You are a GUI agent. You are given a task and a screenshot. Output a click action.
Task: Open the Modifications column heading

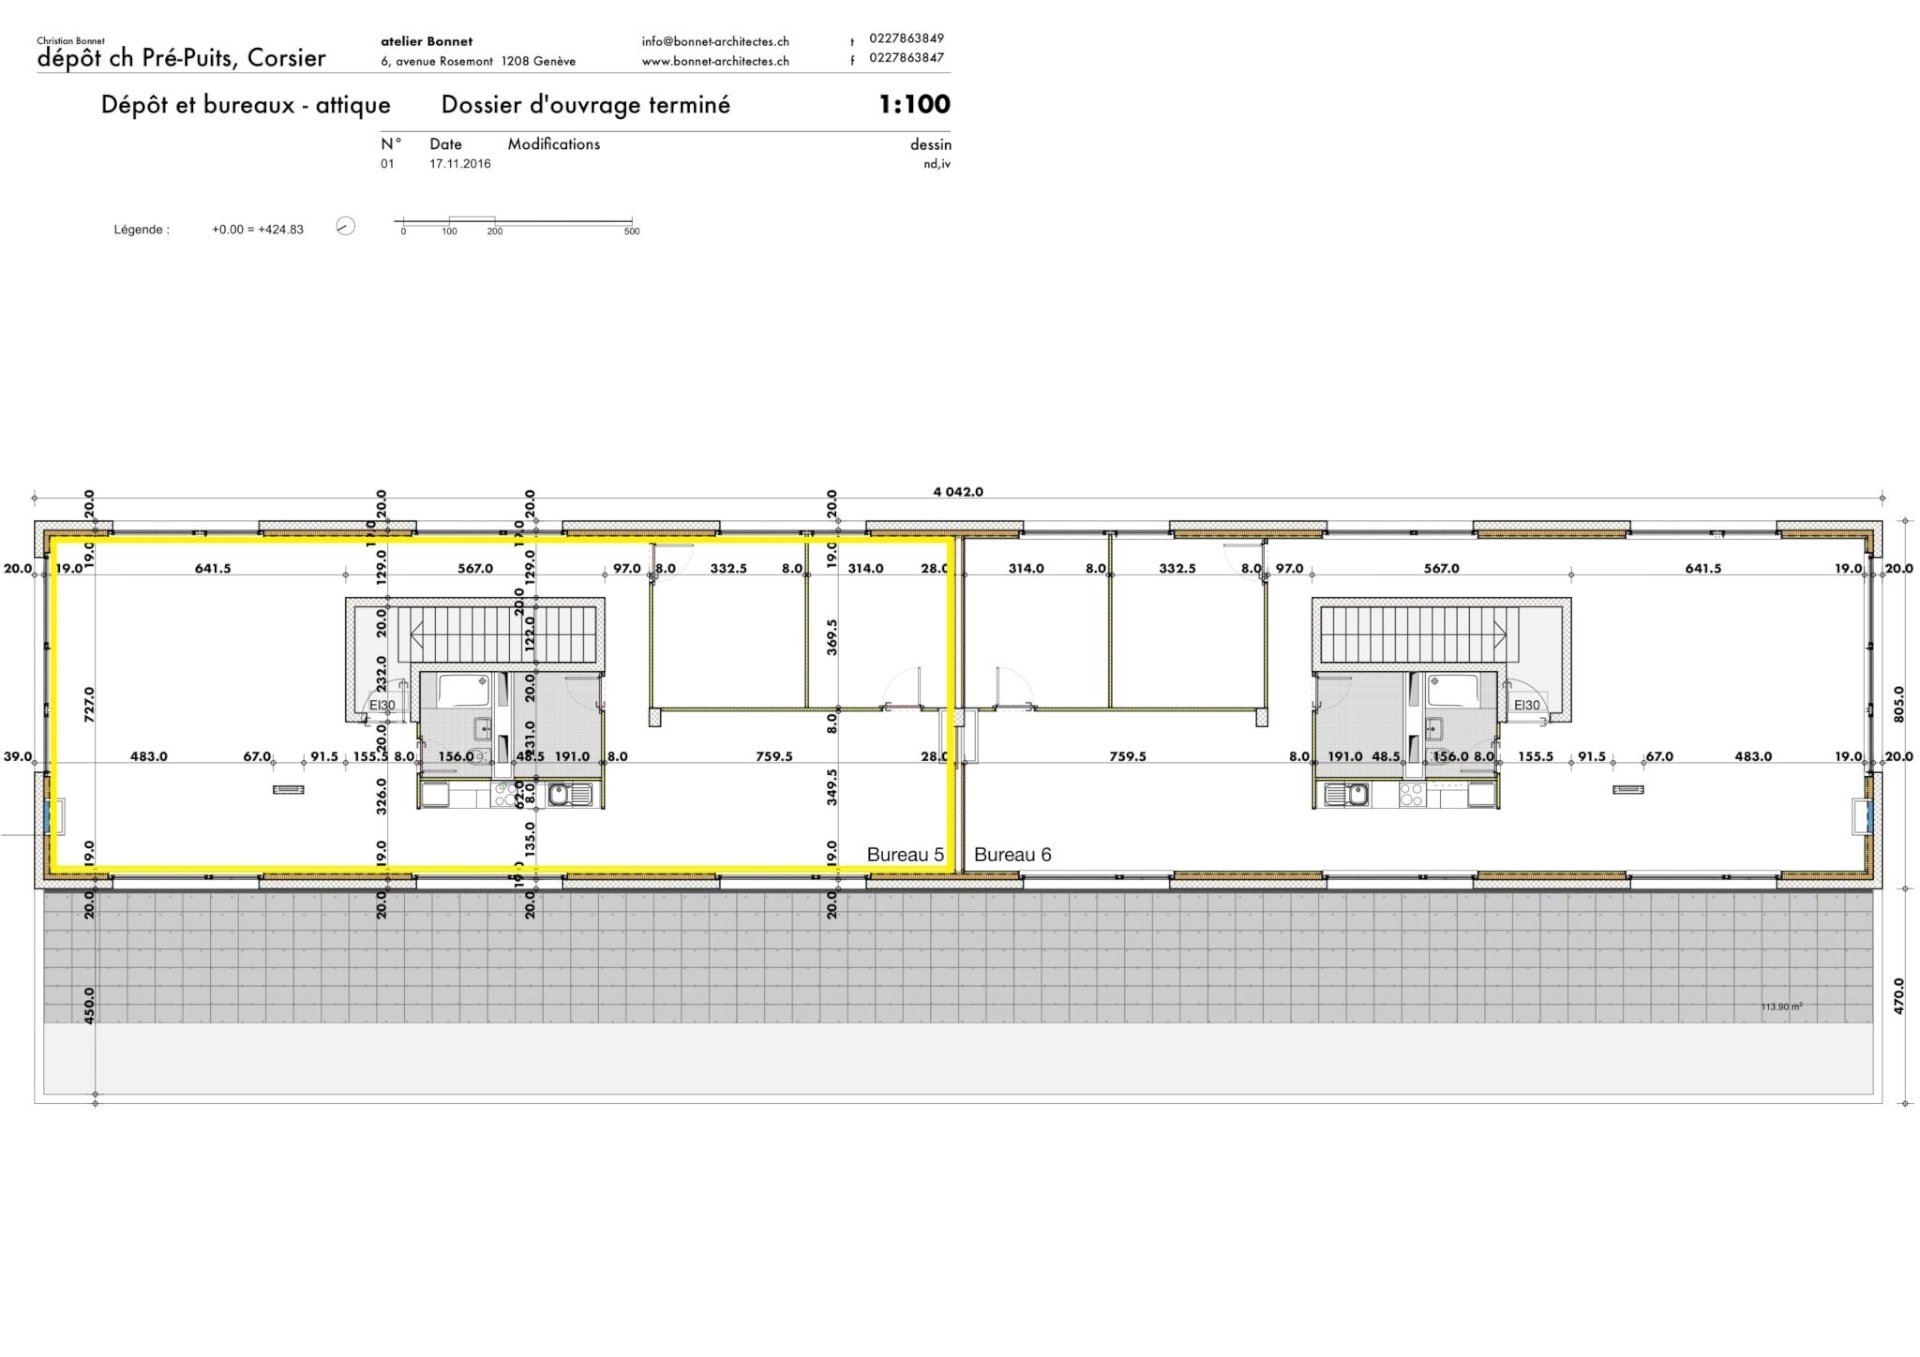point(553,143)
